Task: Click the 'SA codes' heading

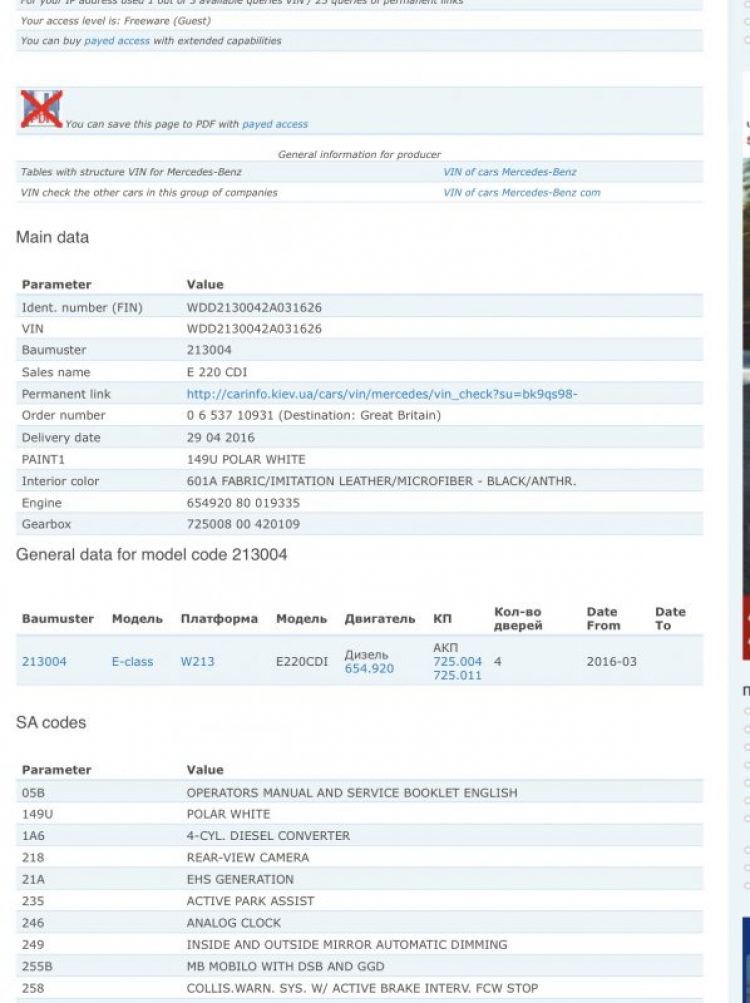Action: click(x=51, y=723)
